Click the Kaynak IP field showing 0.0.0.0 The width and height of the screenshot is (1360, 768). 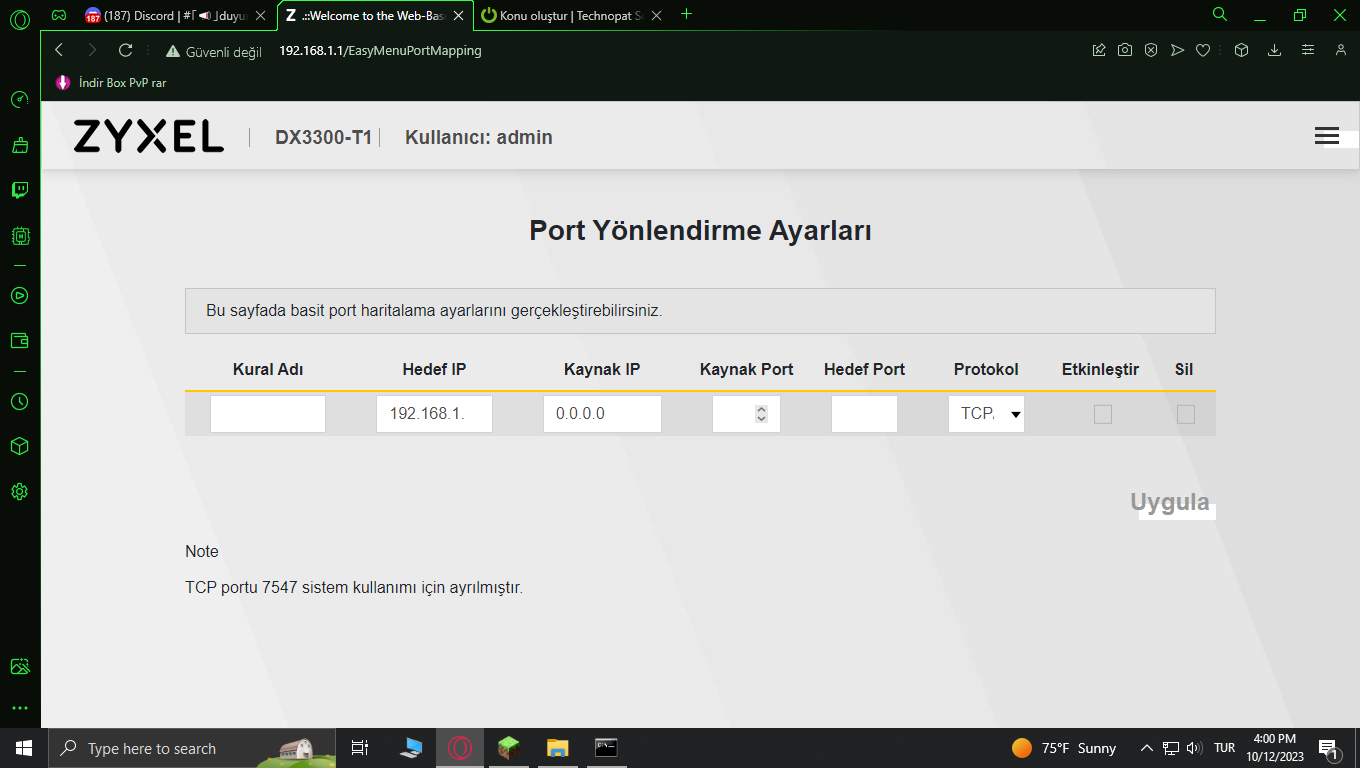(602, 414)
